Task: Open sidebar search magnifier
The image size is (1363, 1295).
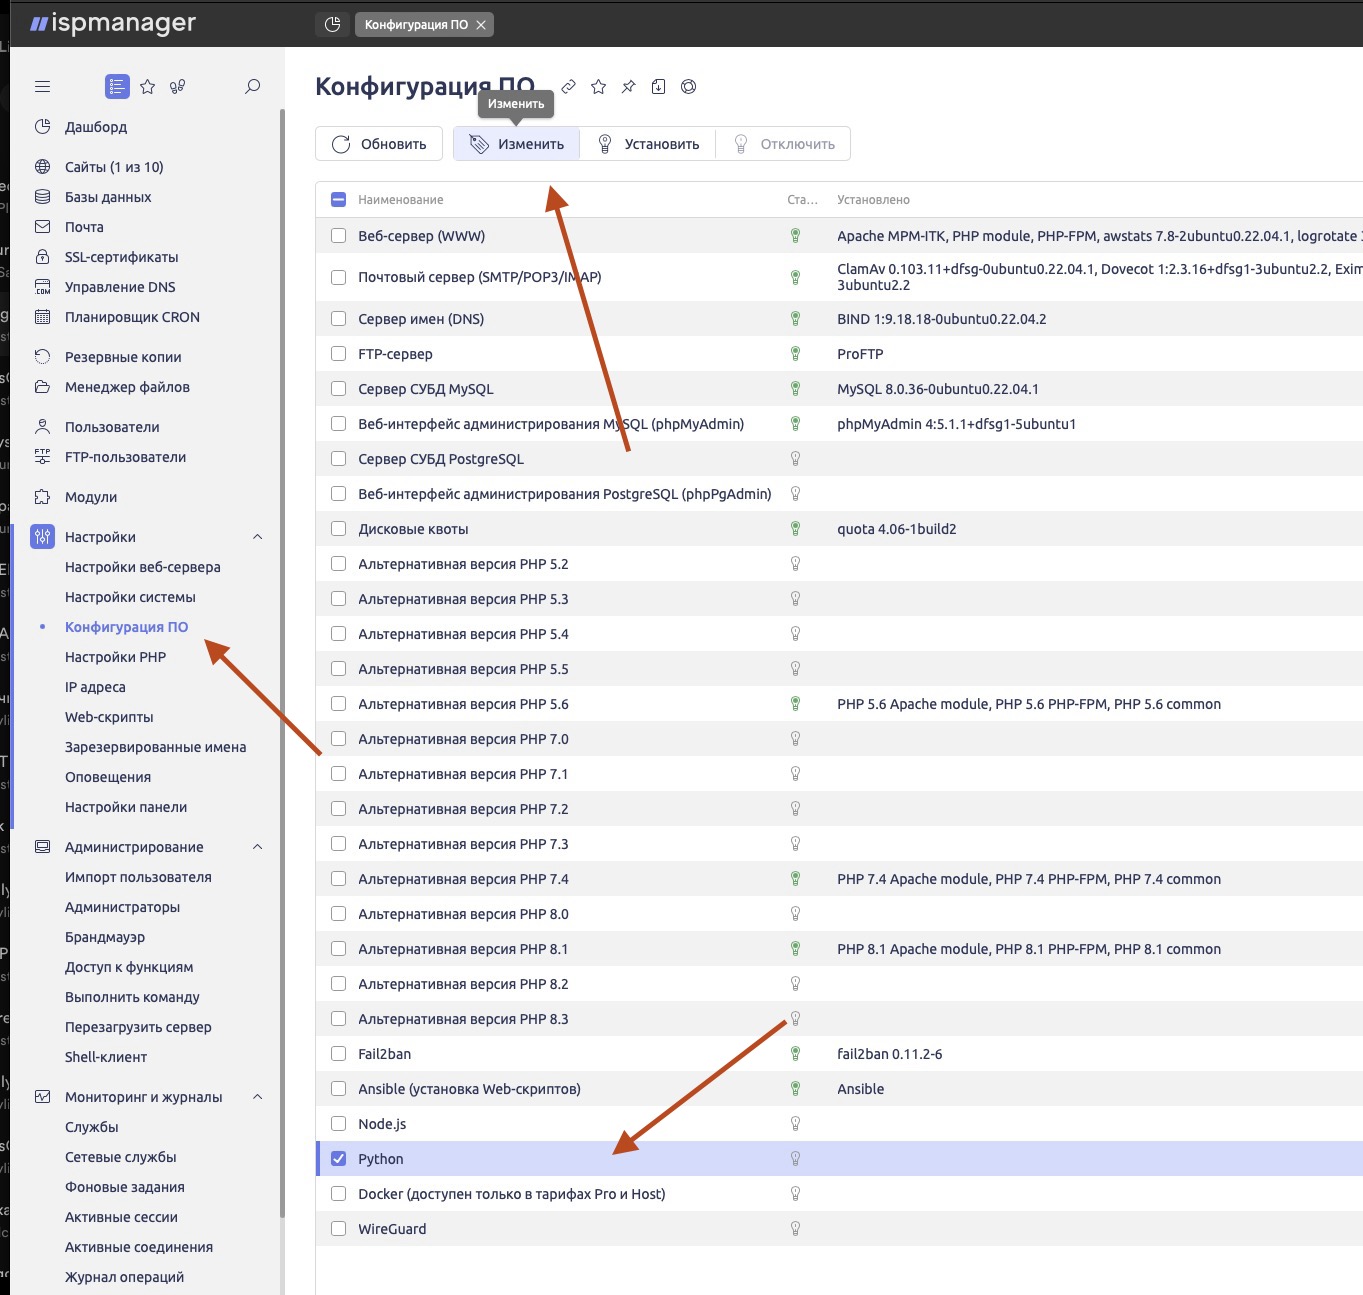Action: tap(253, 87)
